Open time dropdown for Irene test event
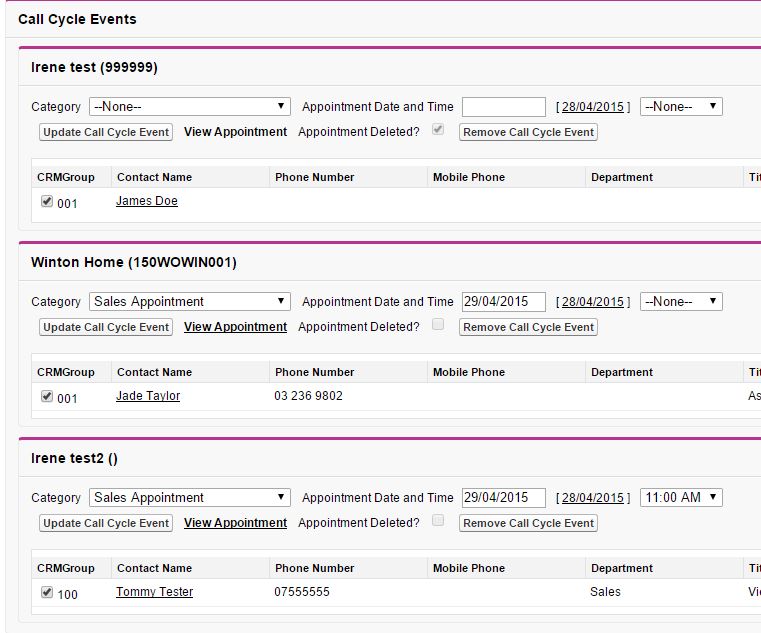Screen dimensions: 761x633 click(x=681, y=107)
